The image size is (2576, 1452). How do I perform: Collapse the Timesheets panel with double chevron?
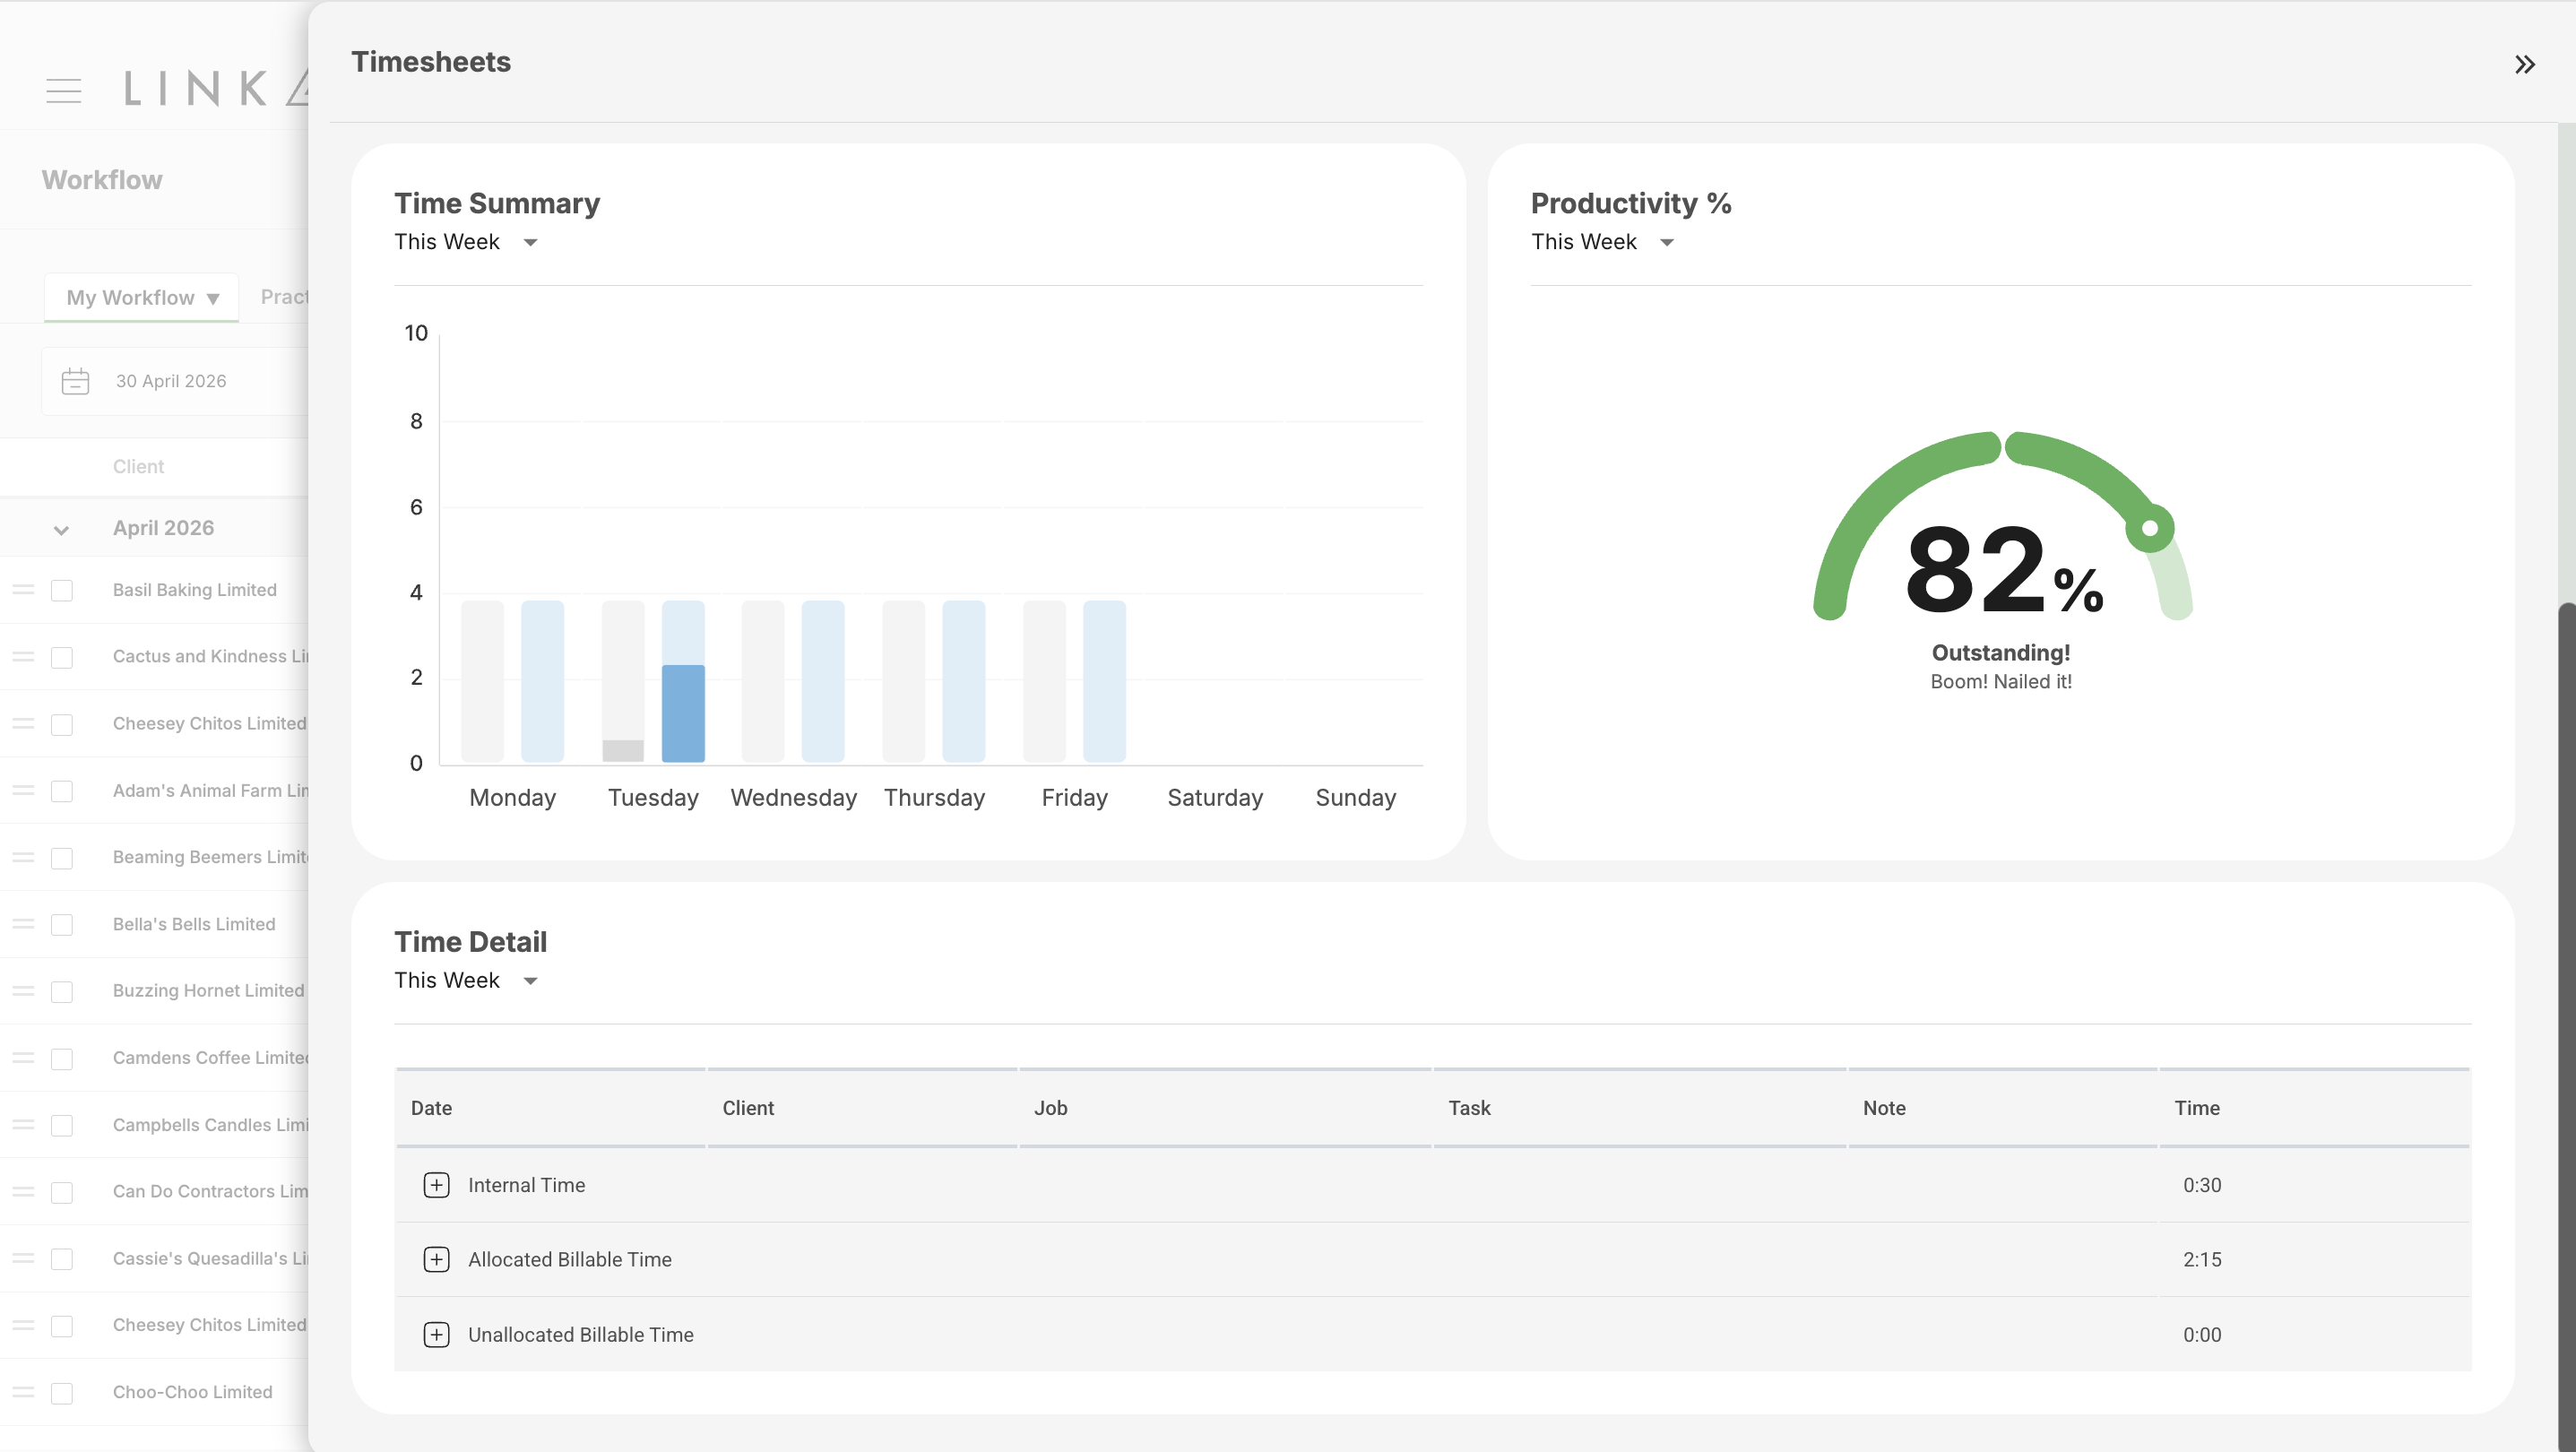2524,65
